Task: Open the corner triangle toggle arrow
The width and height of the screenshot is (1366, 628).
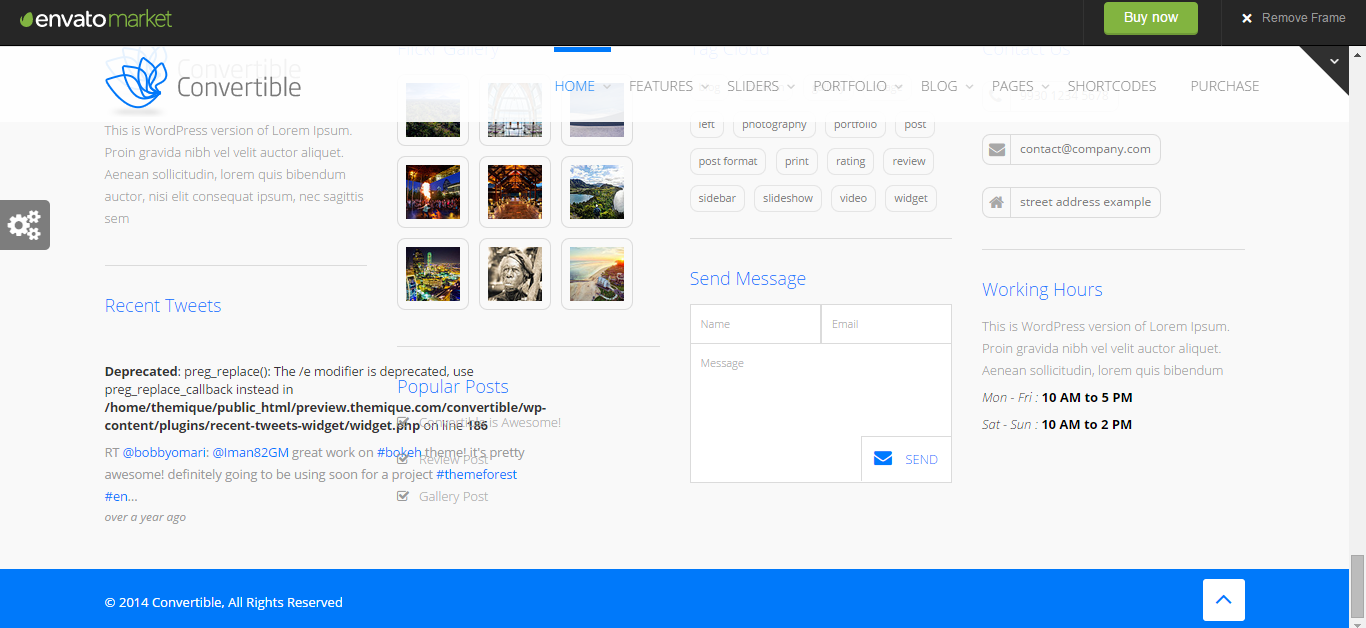Action: pos(1334,62)
